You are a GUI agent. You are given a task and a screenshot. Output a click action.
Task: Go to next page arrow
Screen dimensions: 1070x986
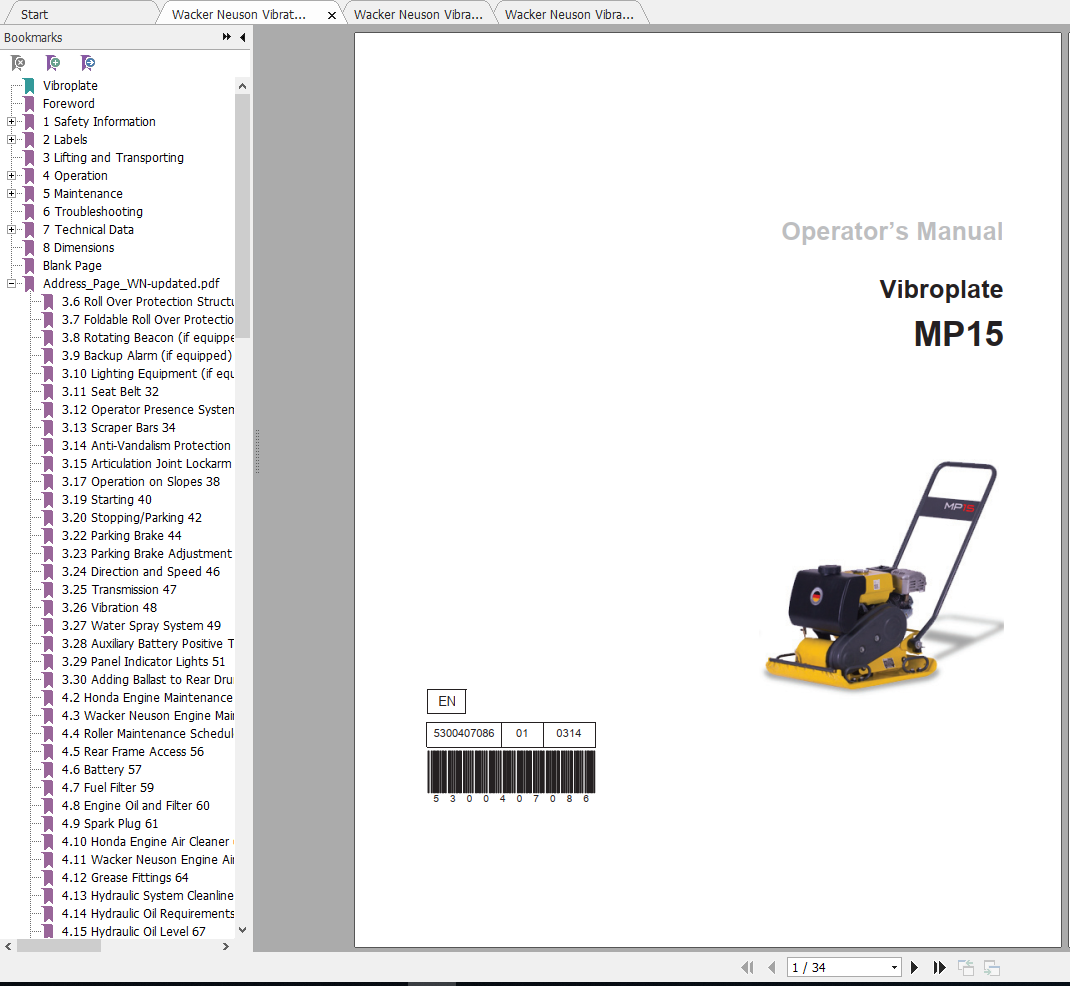click(914, 967)
